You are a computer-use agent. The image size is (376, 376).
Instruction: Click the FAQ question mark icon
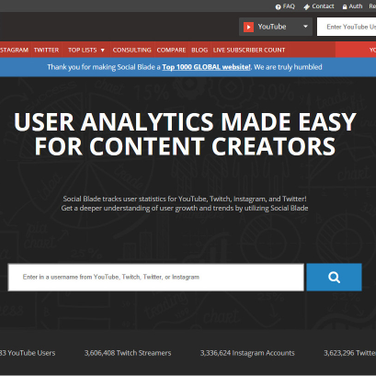click(278, 7)
